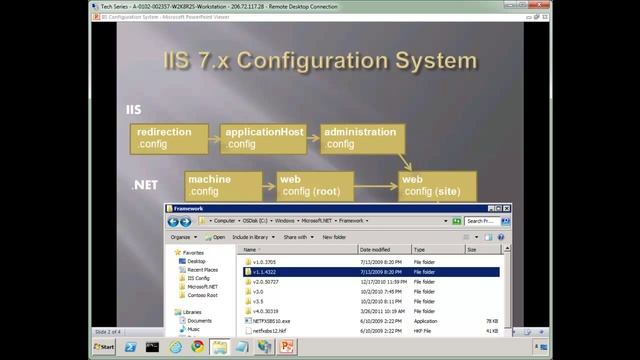The height and width of the screenshot is (360, 640).
Task: Select the NETFXSBS10.exe file
Action: 271,321
